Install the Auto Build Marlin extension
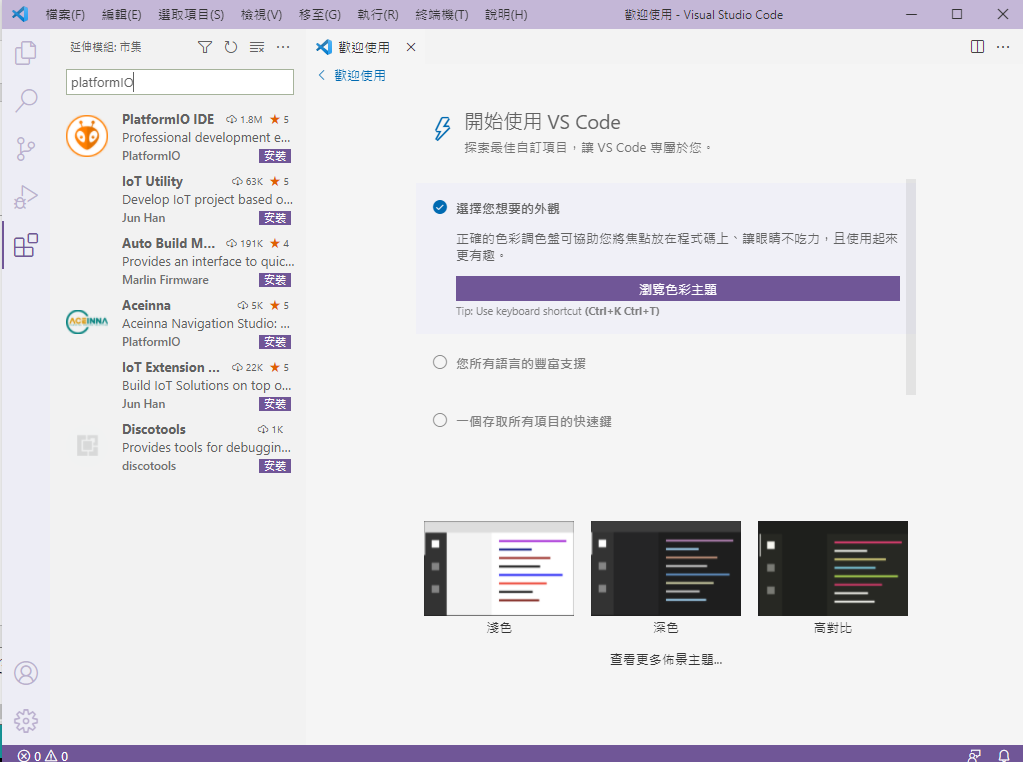Screen dimensions: 1023x762 pyautogui.click(x=275, y=280)
